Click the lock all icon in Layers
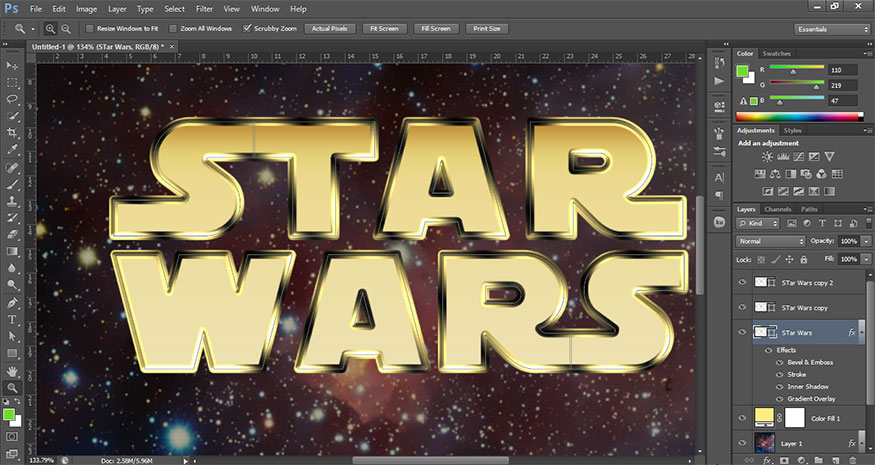 (x=804, y=260)
